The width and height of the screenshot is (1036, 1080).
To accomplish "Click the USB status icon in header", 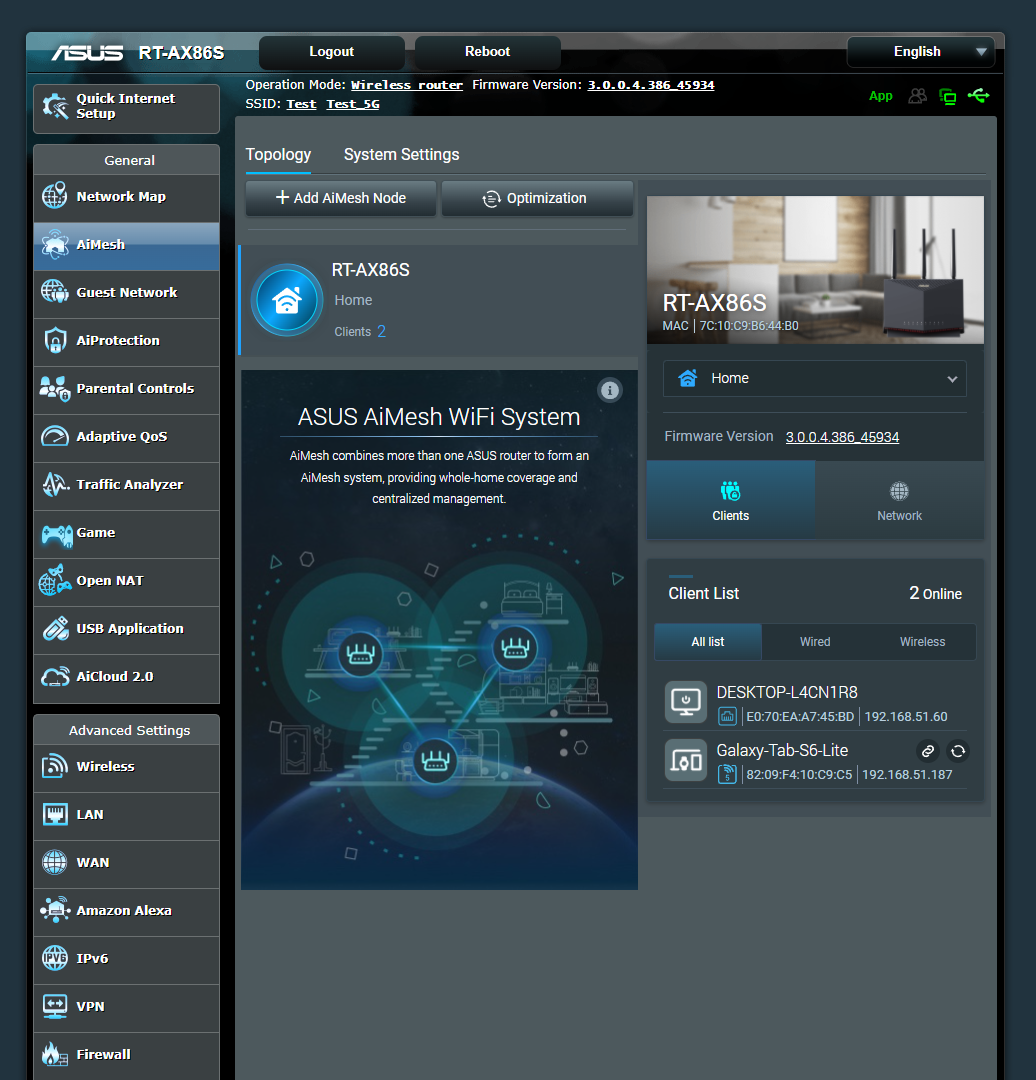I will [979, 96].
